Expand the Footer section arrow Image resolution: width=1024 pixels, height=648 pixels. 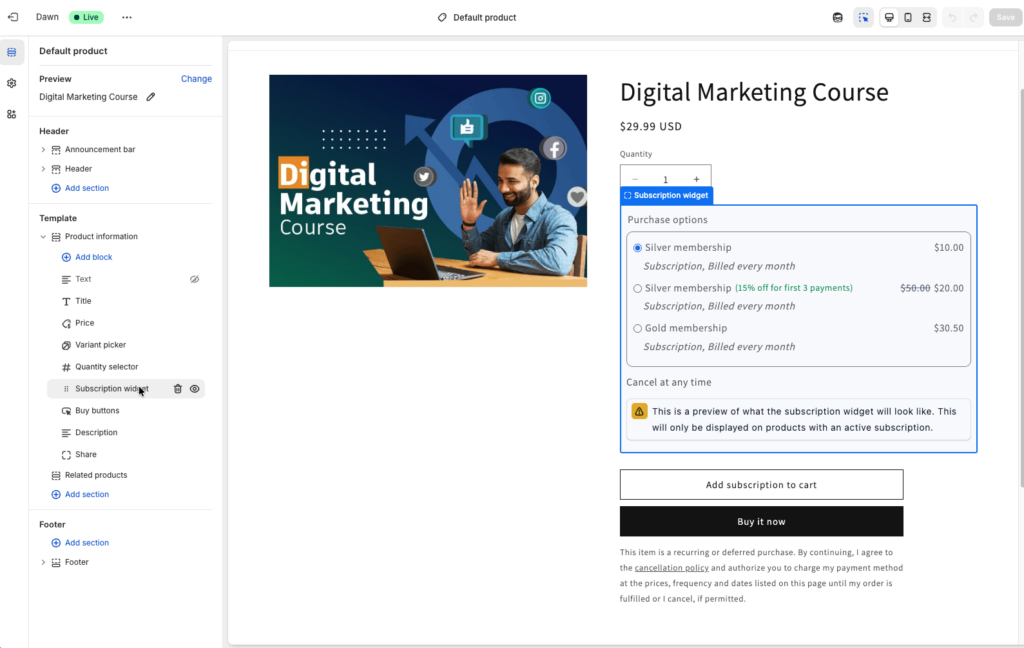tap(43, 562)
